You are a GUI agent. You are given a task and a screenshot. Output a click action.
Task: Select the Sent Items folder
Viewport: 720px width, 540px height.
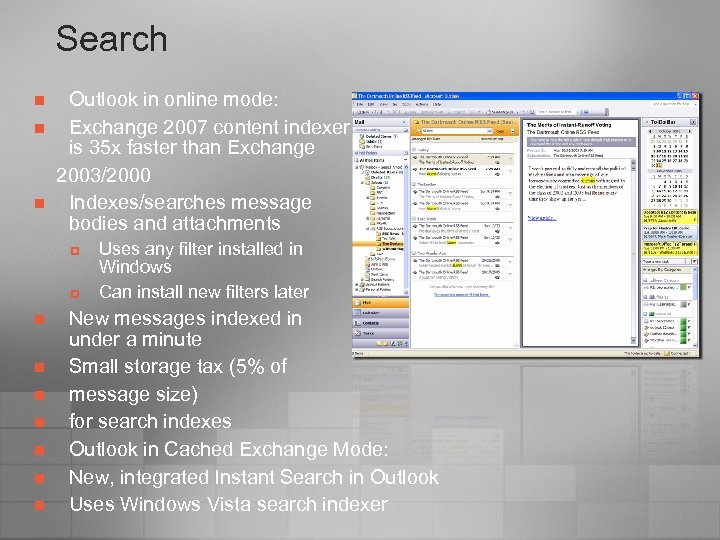click(379, 275)
